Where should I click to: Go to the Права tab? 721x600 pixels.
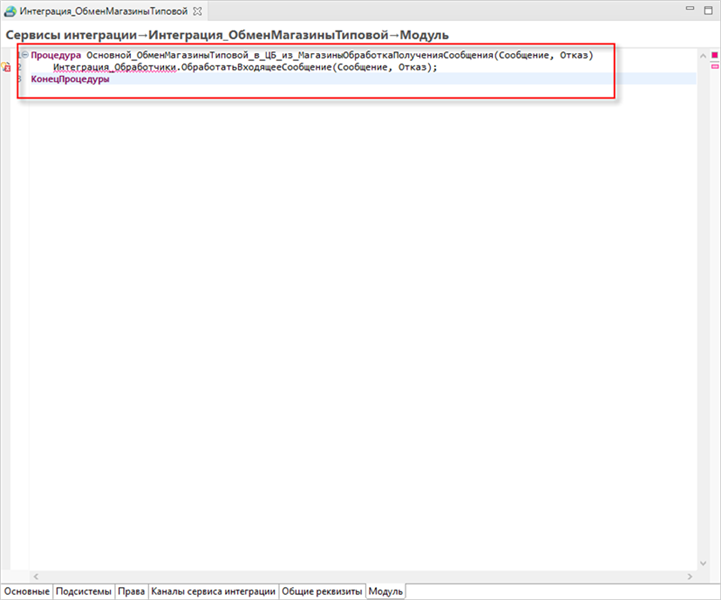(x=131, y=591)
